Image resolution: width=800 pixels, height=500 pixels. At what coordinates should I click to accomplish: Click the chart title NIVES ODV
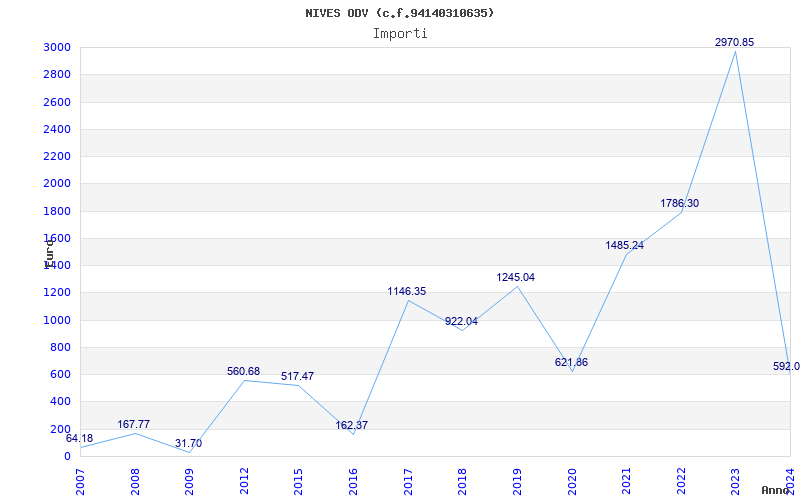(x=399, y=13)
